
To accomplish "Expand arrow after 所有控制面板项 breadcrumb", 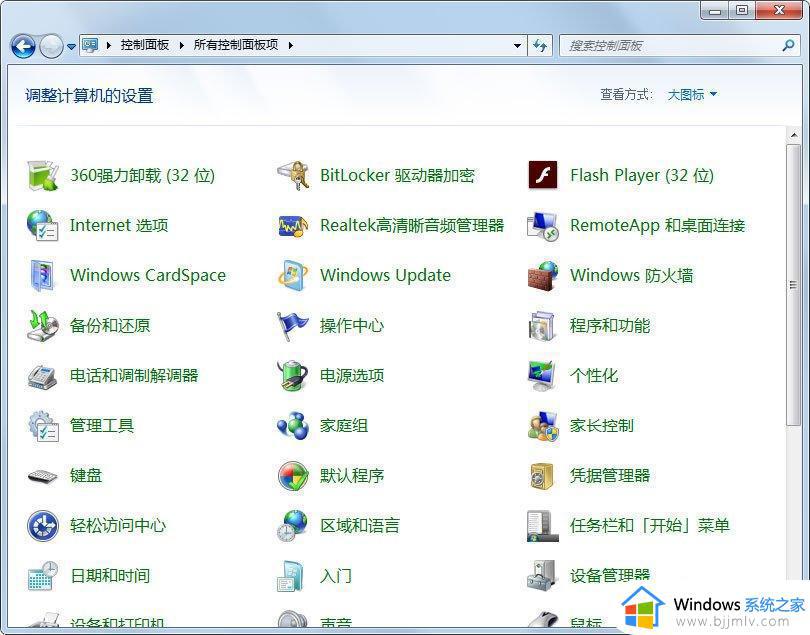I will (x=291, y=45).
